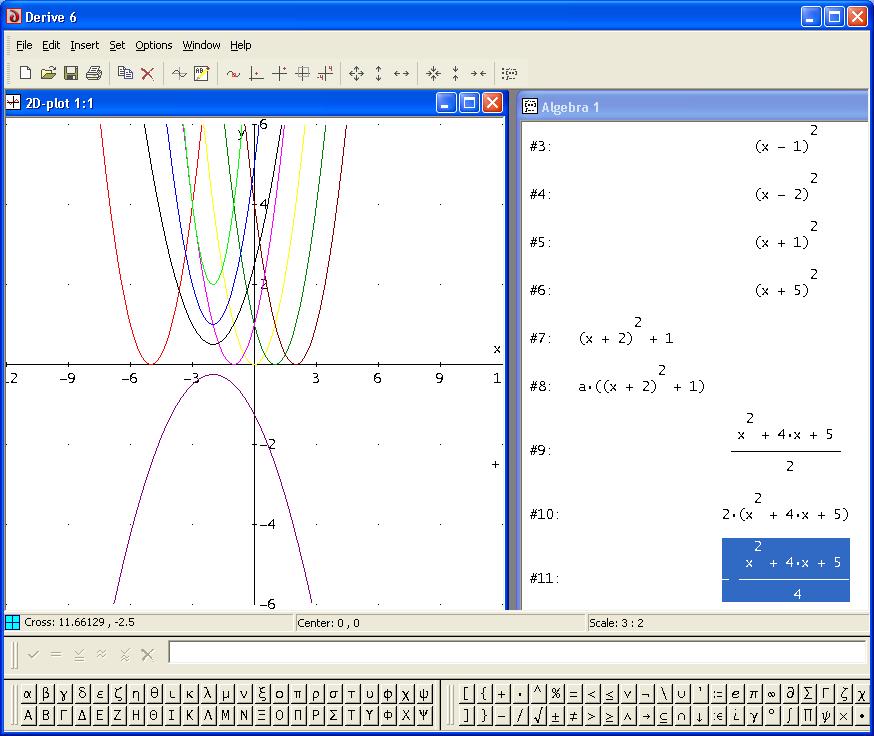This screenshot has height=736, width=874.
Task: Click the Plot expression icon
Action: [179, 73]
